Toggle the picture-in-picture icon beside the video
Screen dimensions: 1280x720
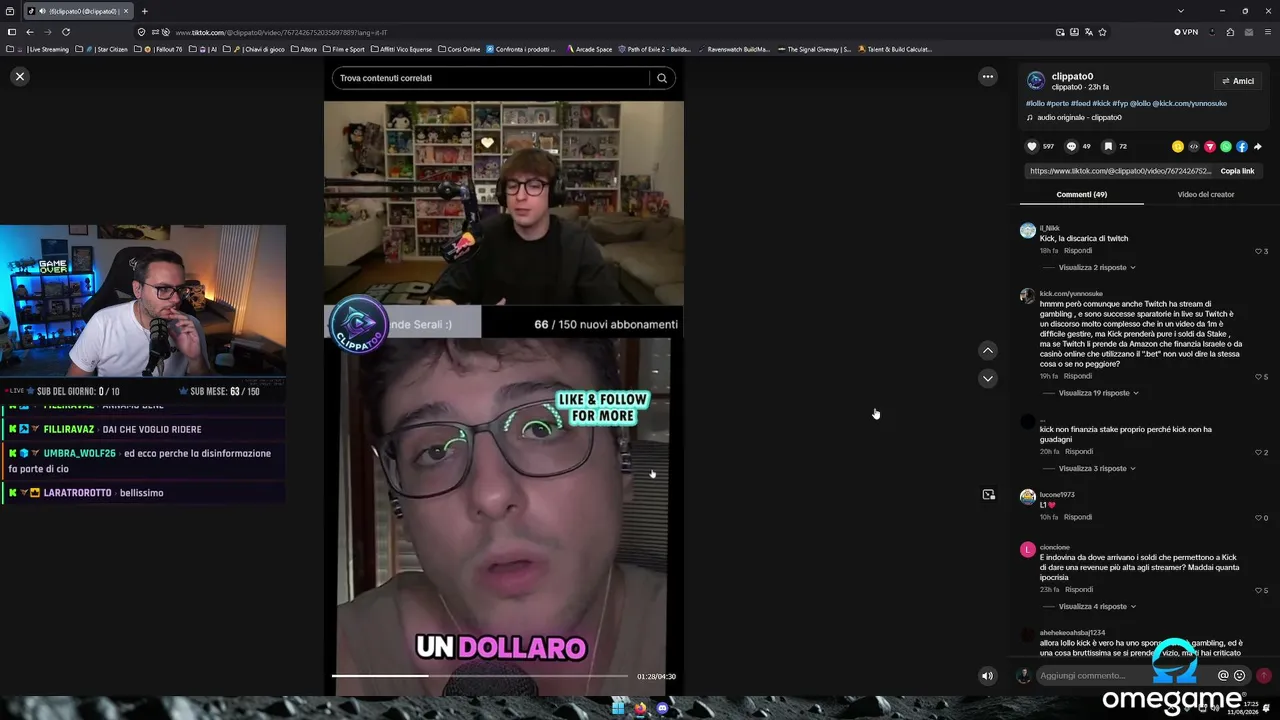989,494
